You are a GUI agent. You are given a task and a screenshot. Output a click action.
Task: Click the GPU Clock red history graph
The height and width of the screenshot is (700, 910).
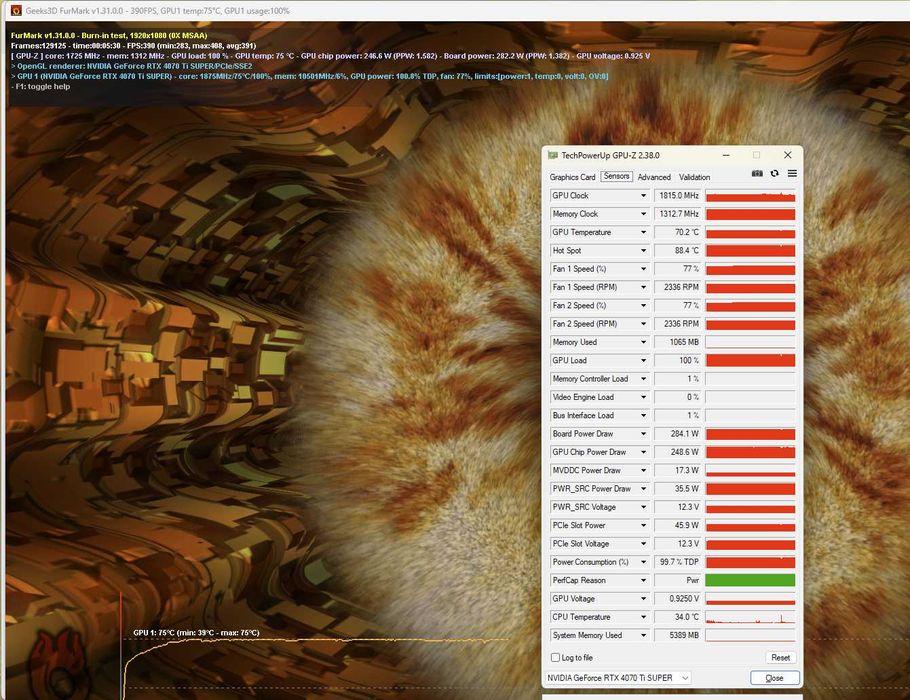750,196
